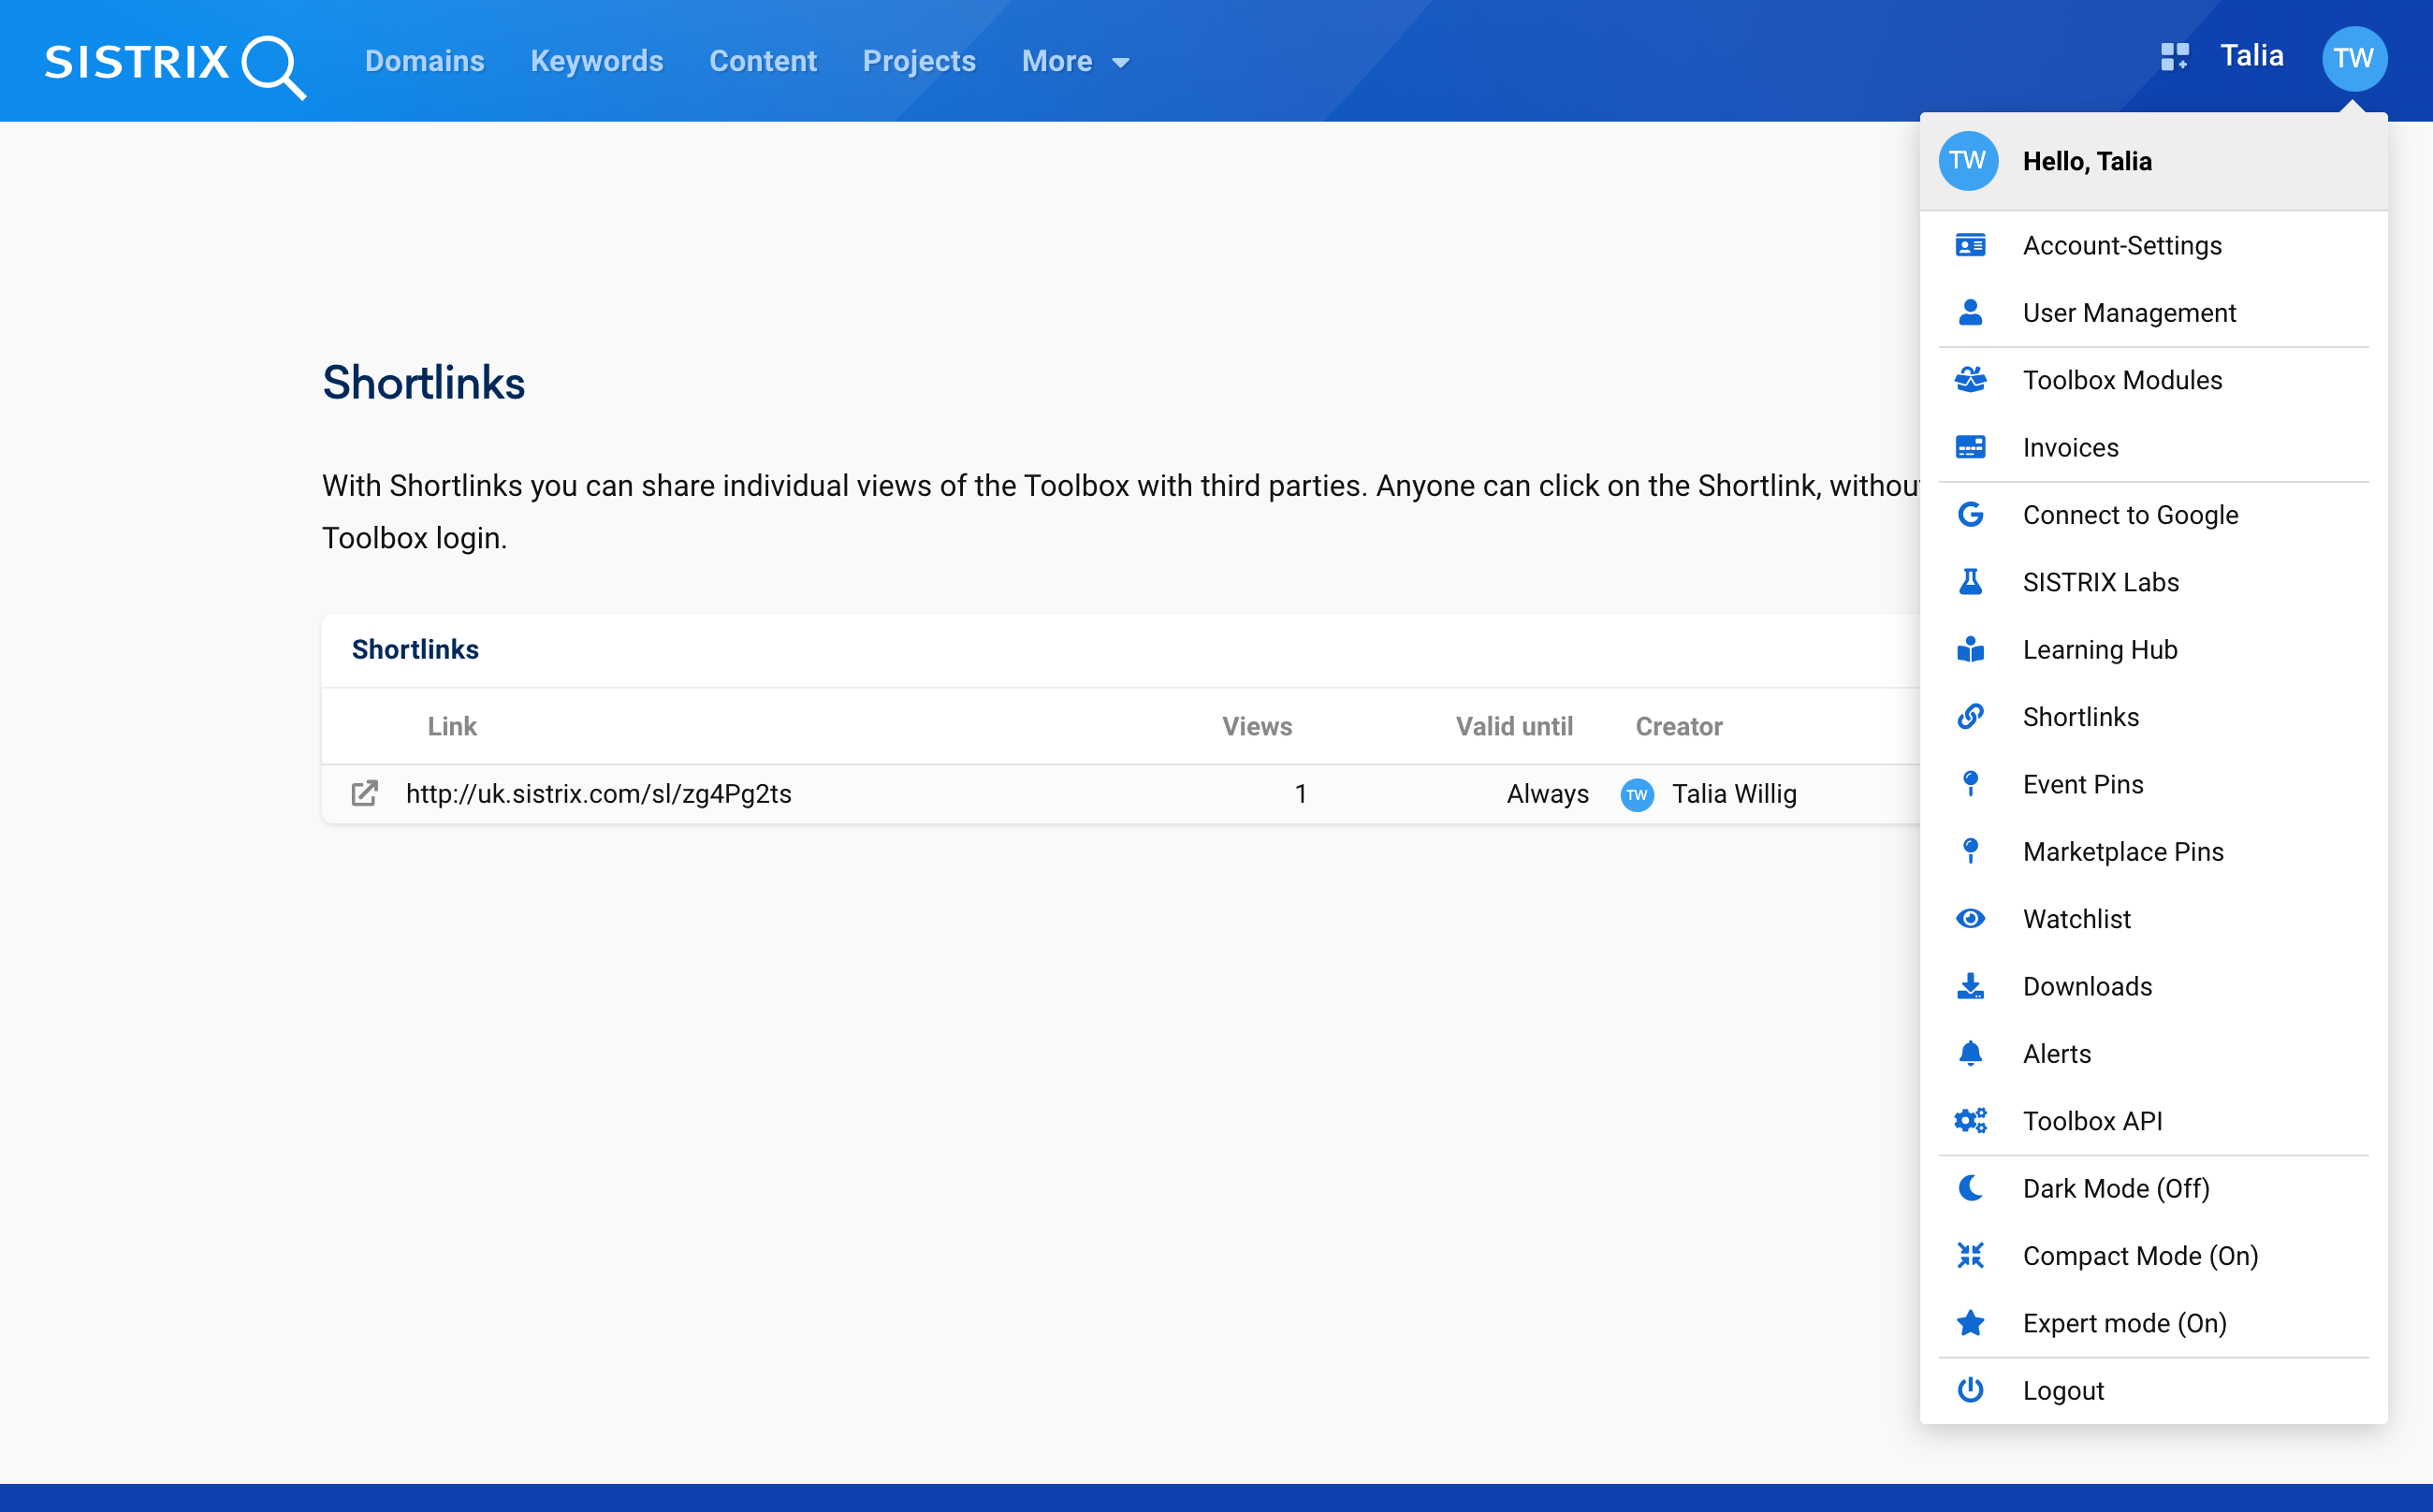Click the Dark Mode moon icon
2433x1512 pixels.
tap(1969, 1188)
